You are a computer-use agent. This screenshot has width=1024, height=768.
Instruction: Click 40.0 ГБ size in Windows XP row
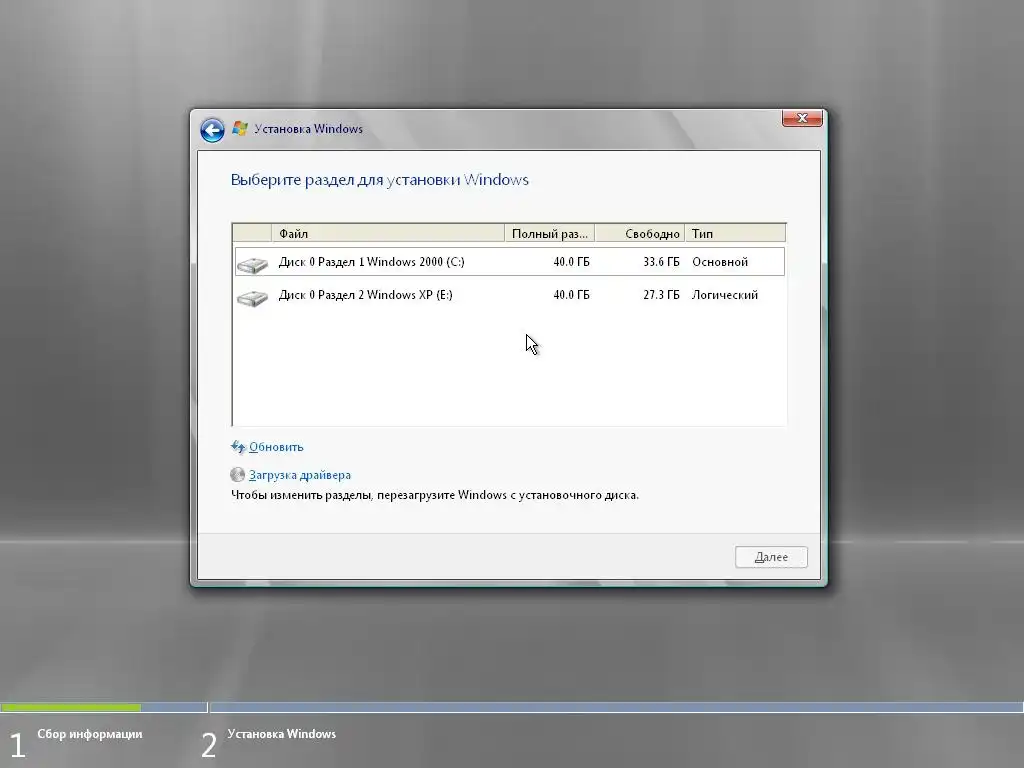pyautogui.click(x=571, y=295)
